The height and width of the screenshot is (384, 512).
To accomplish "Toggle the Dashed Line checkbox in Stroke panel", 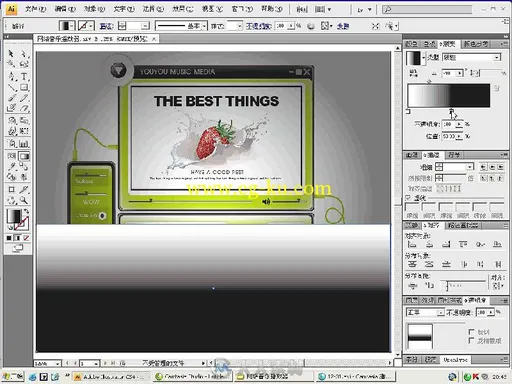I will [408, 198].
